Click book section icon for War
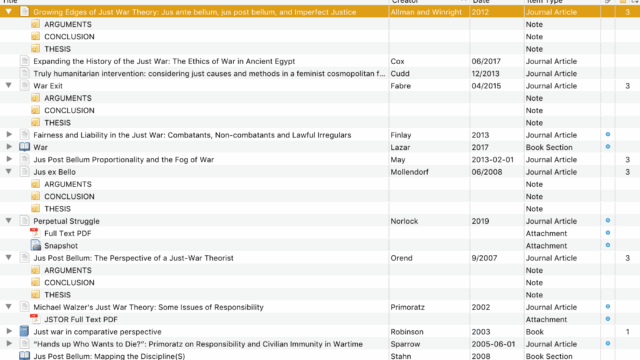Viewport: 640px width, 360px height. 24,147
